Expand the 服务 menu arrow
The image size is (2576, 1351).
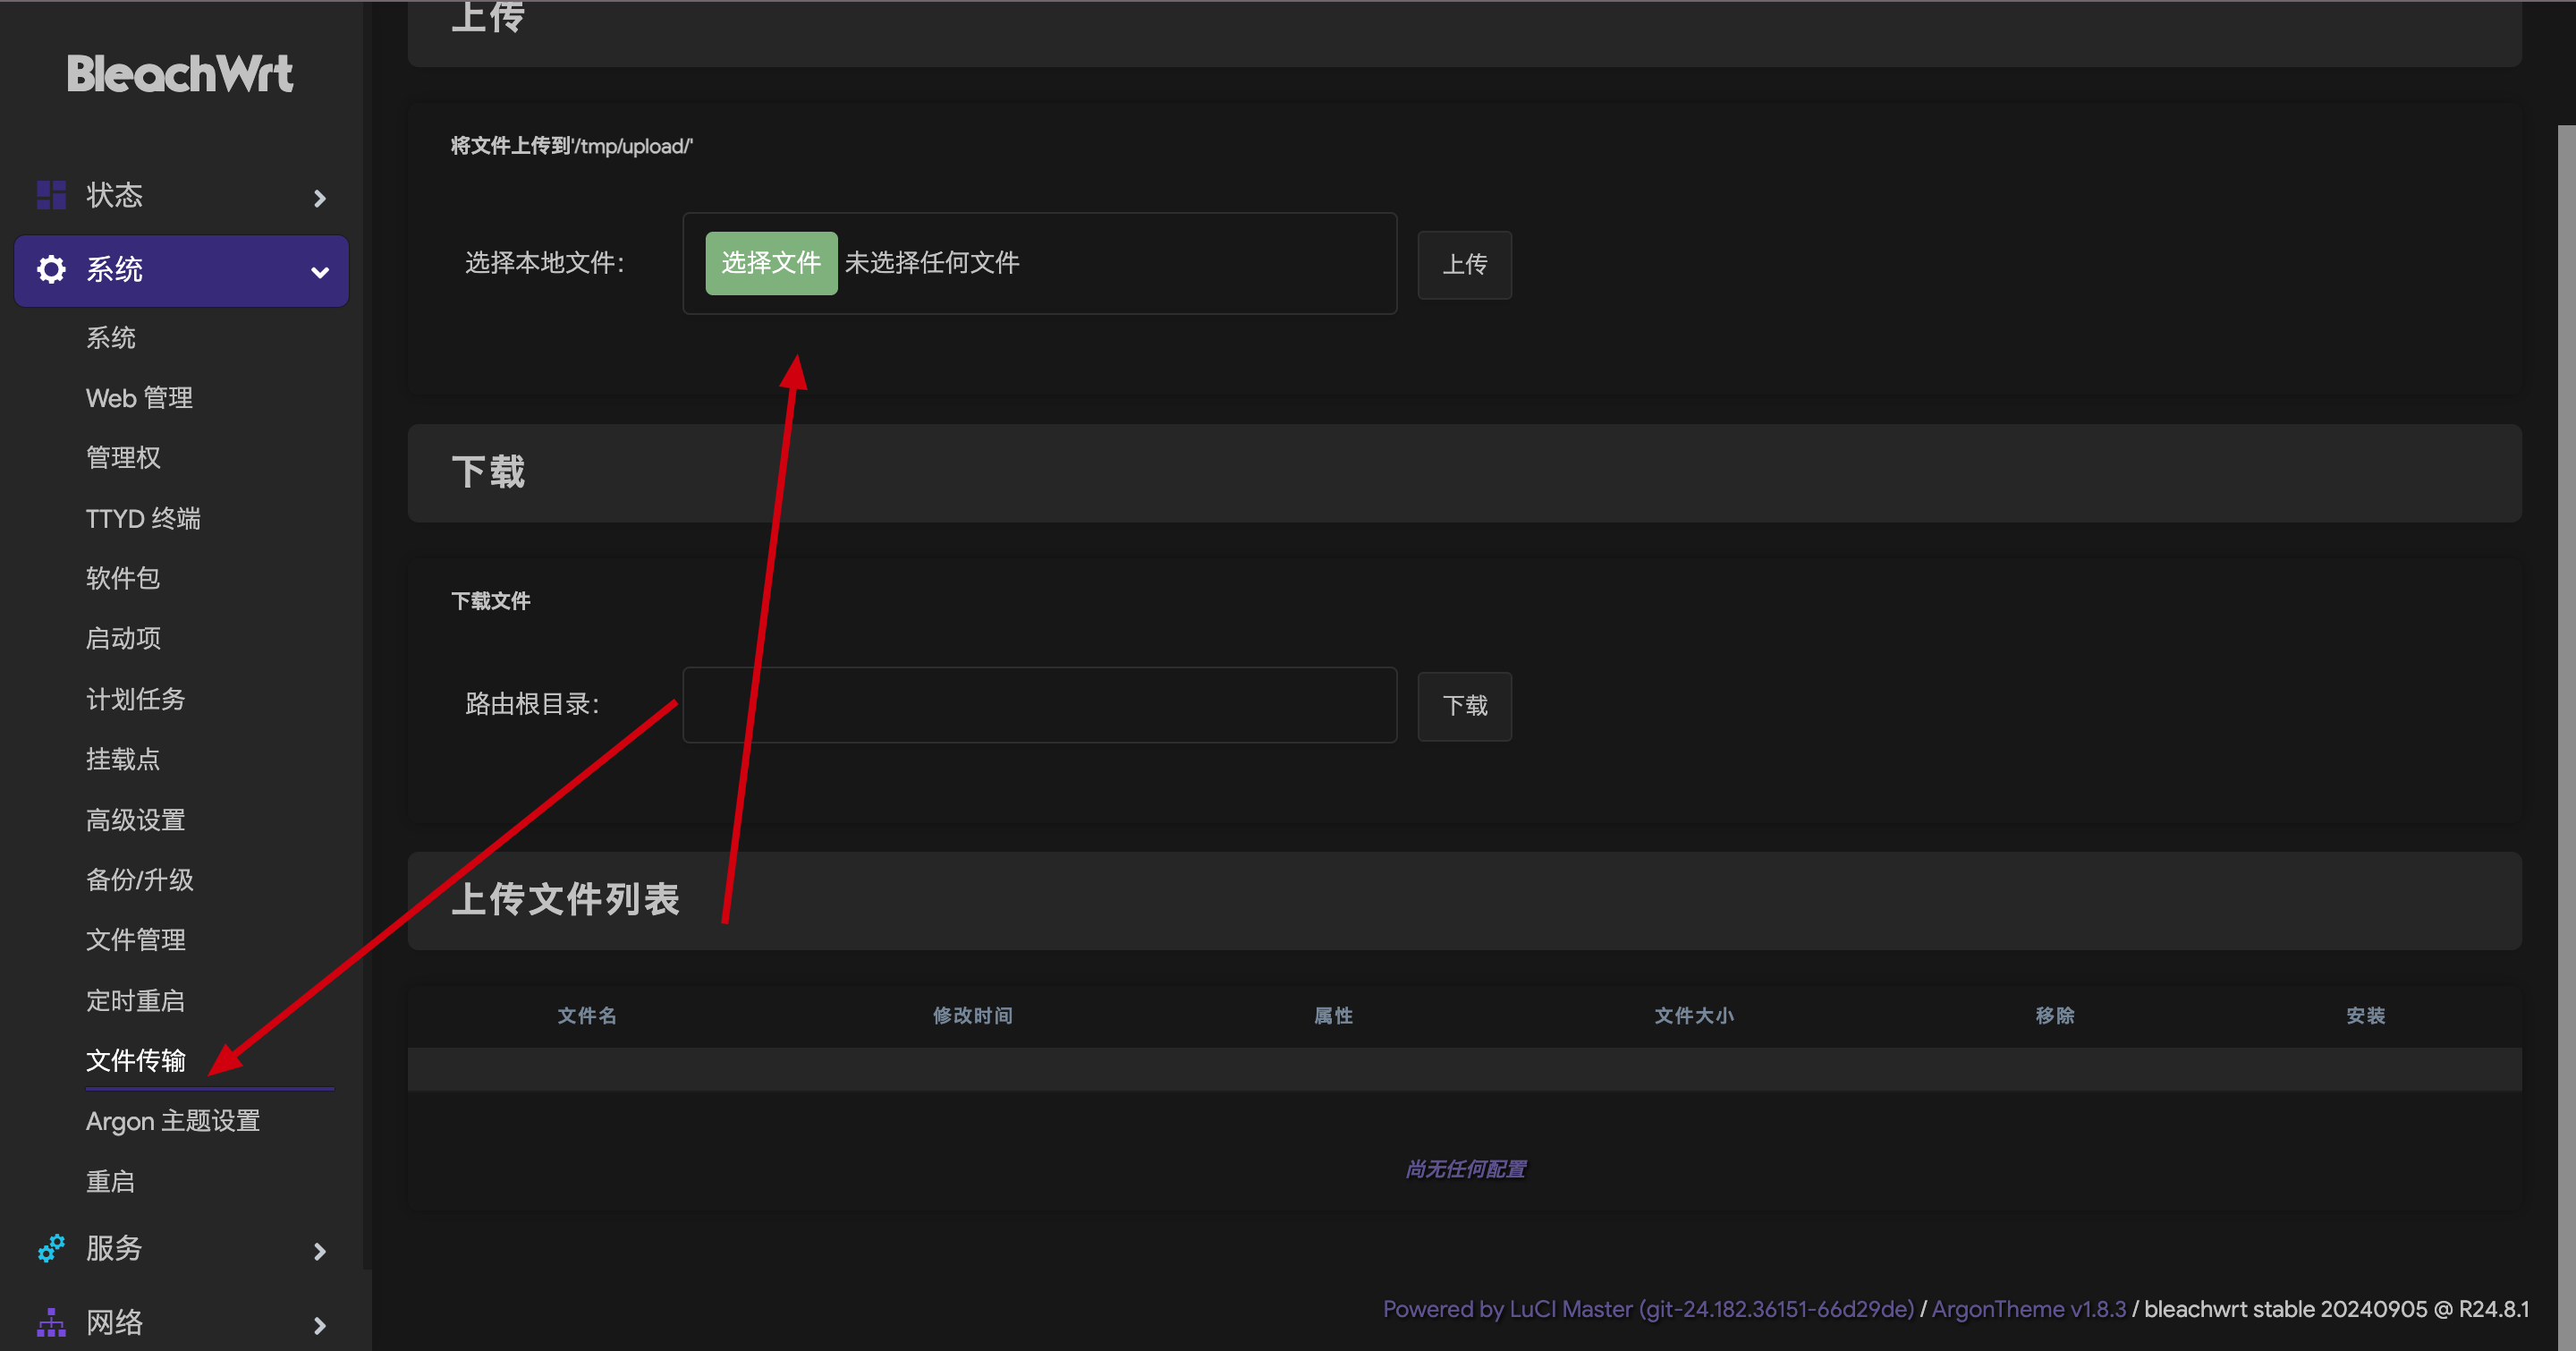pyautogui.click(x=320, y=1251)
